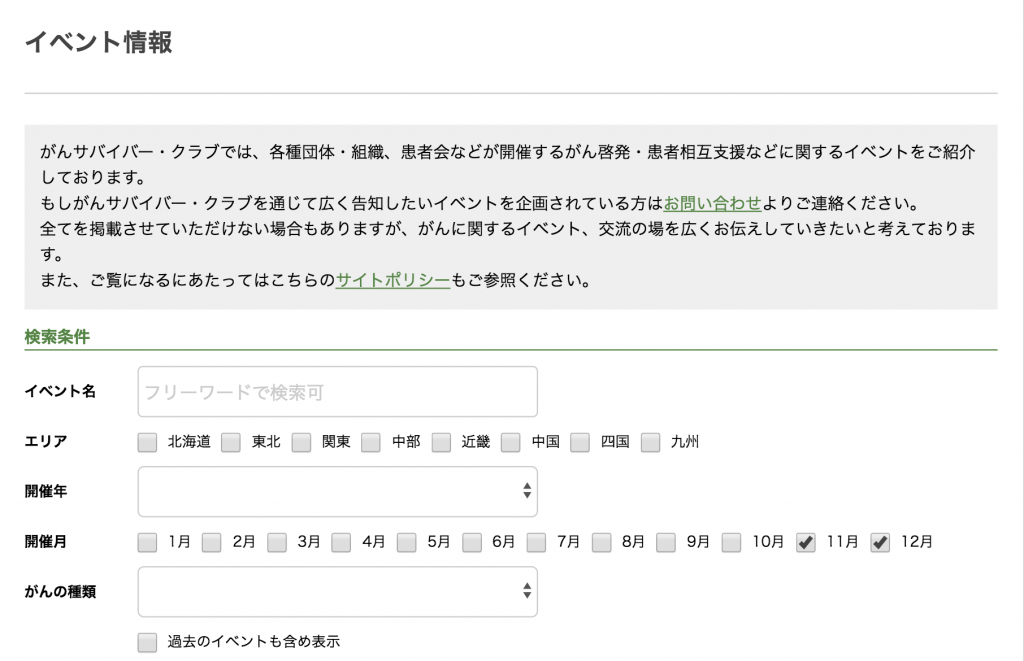
Task: Check the 1月 month checkbox
Action: (148, 542)
